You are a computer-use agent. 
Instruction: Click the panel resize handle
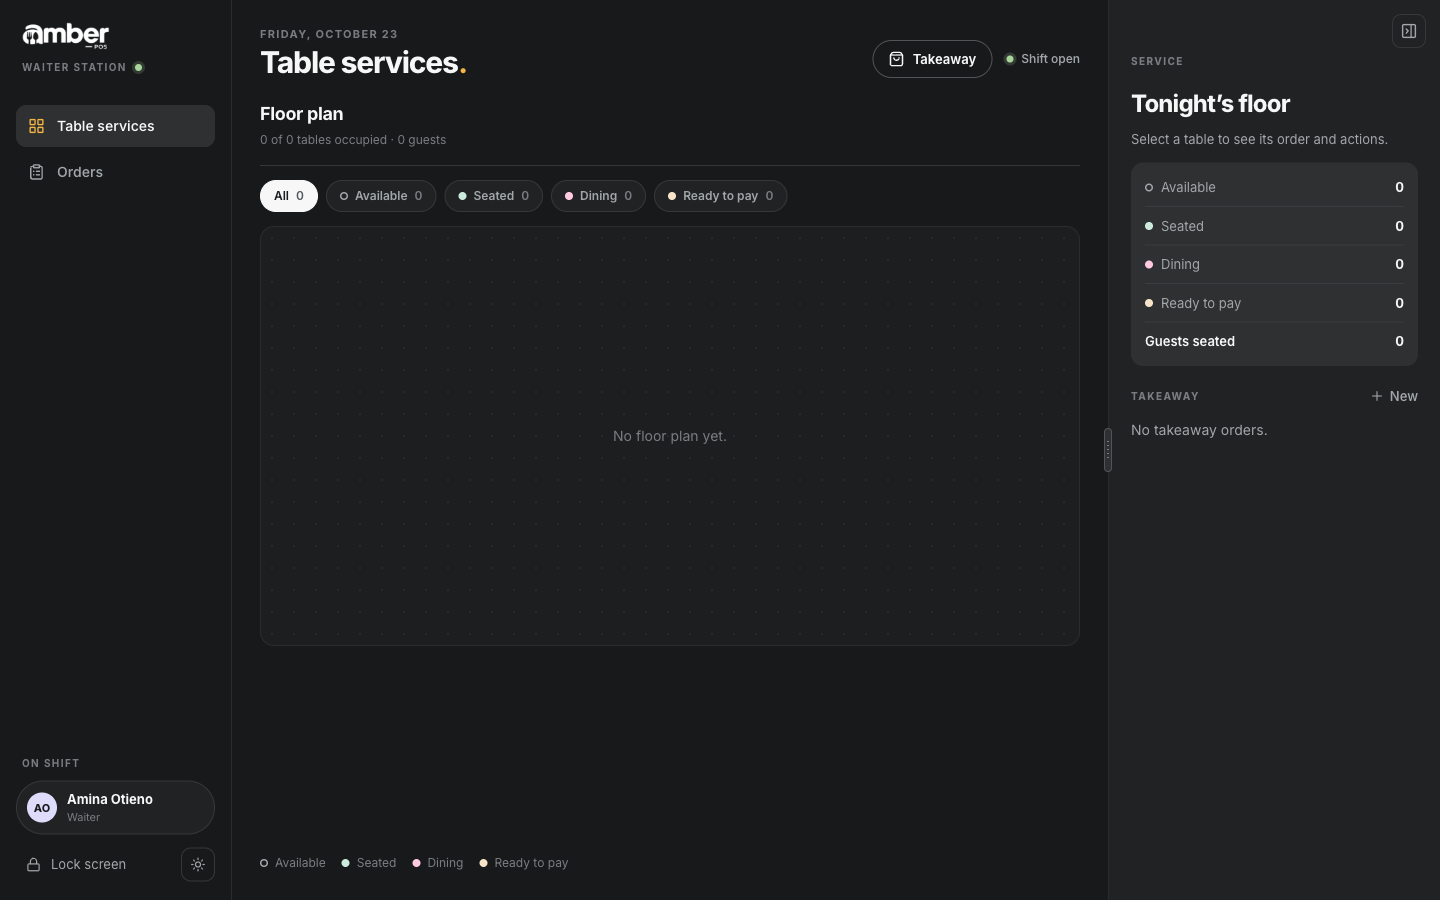(x=1108, y=450)
